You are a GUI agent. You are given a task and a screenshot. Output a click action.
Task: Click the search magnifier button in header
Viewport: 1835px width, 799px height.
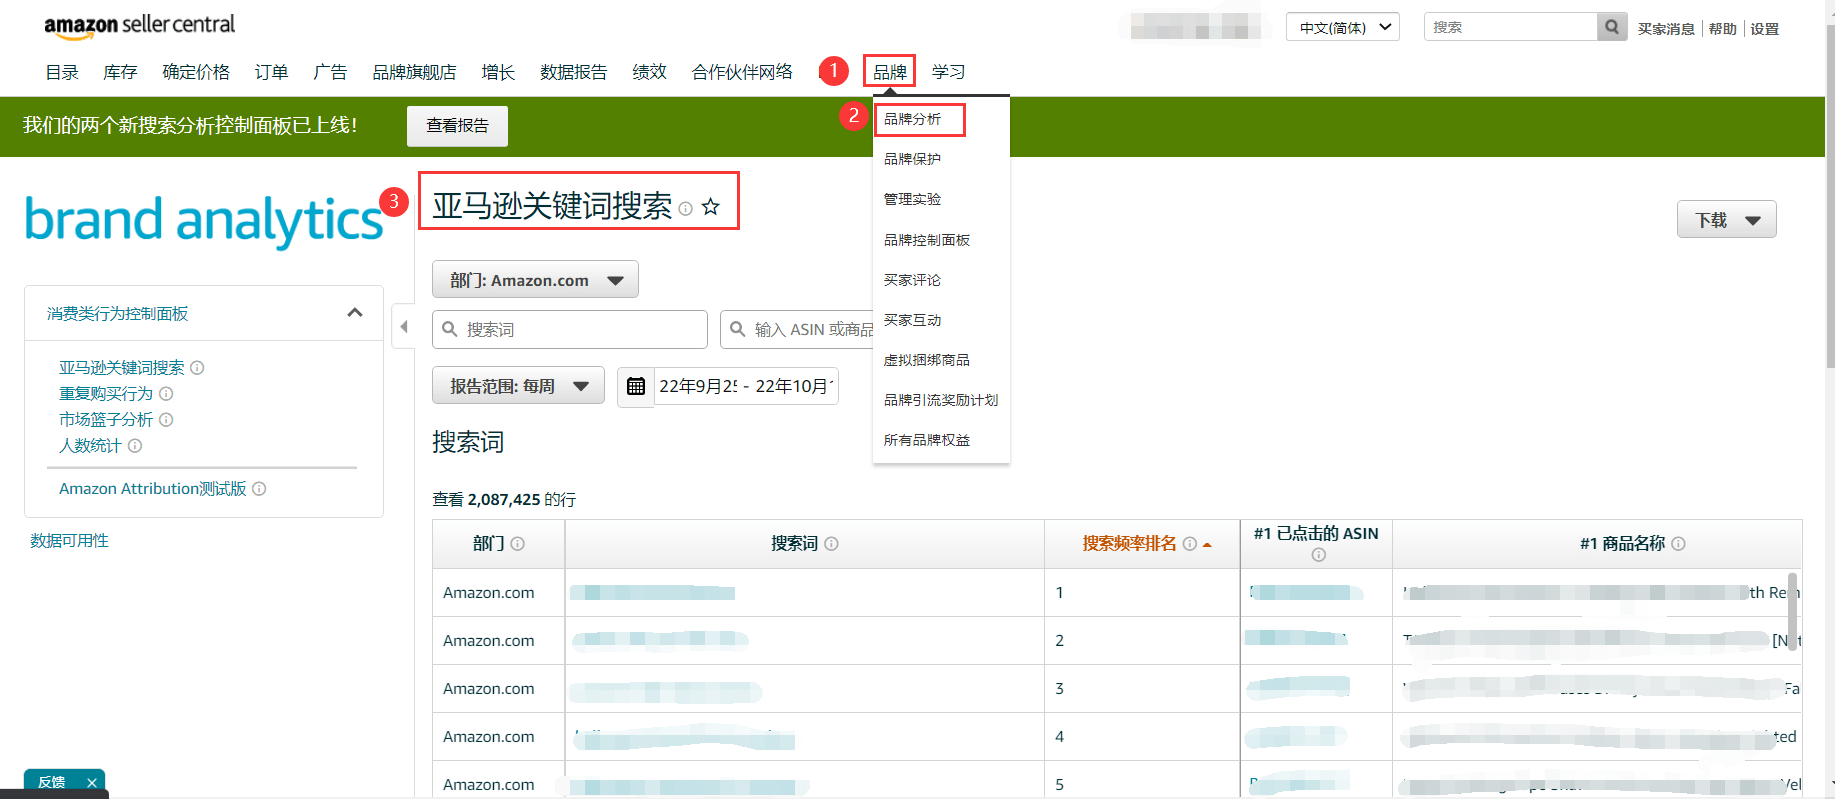[1611, 27]
